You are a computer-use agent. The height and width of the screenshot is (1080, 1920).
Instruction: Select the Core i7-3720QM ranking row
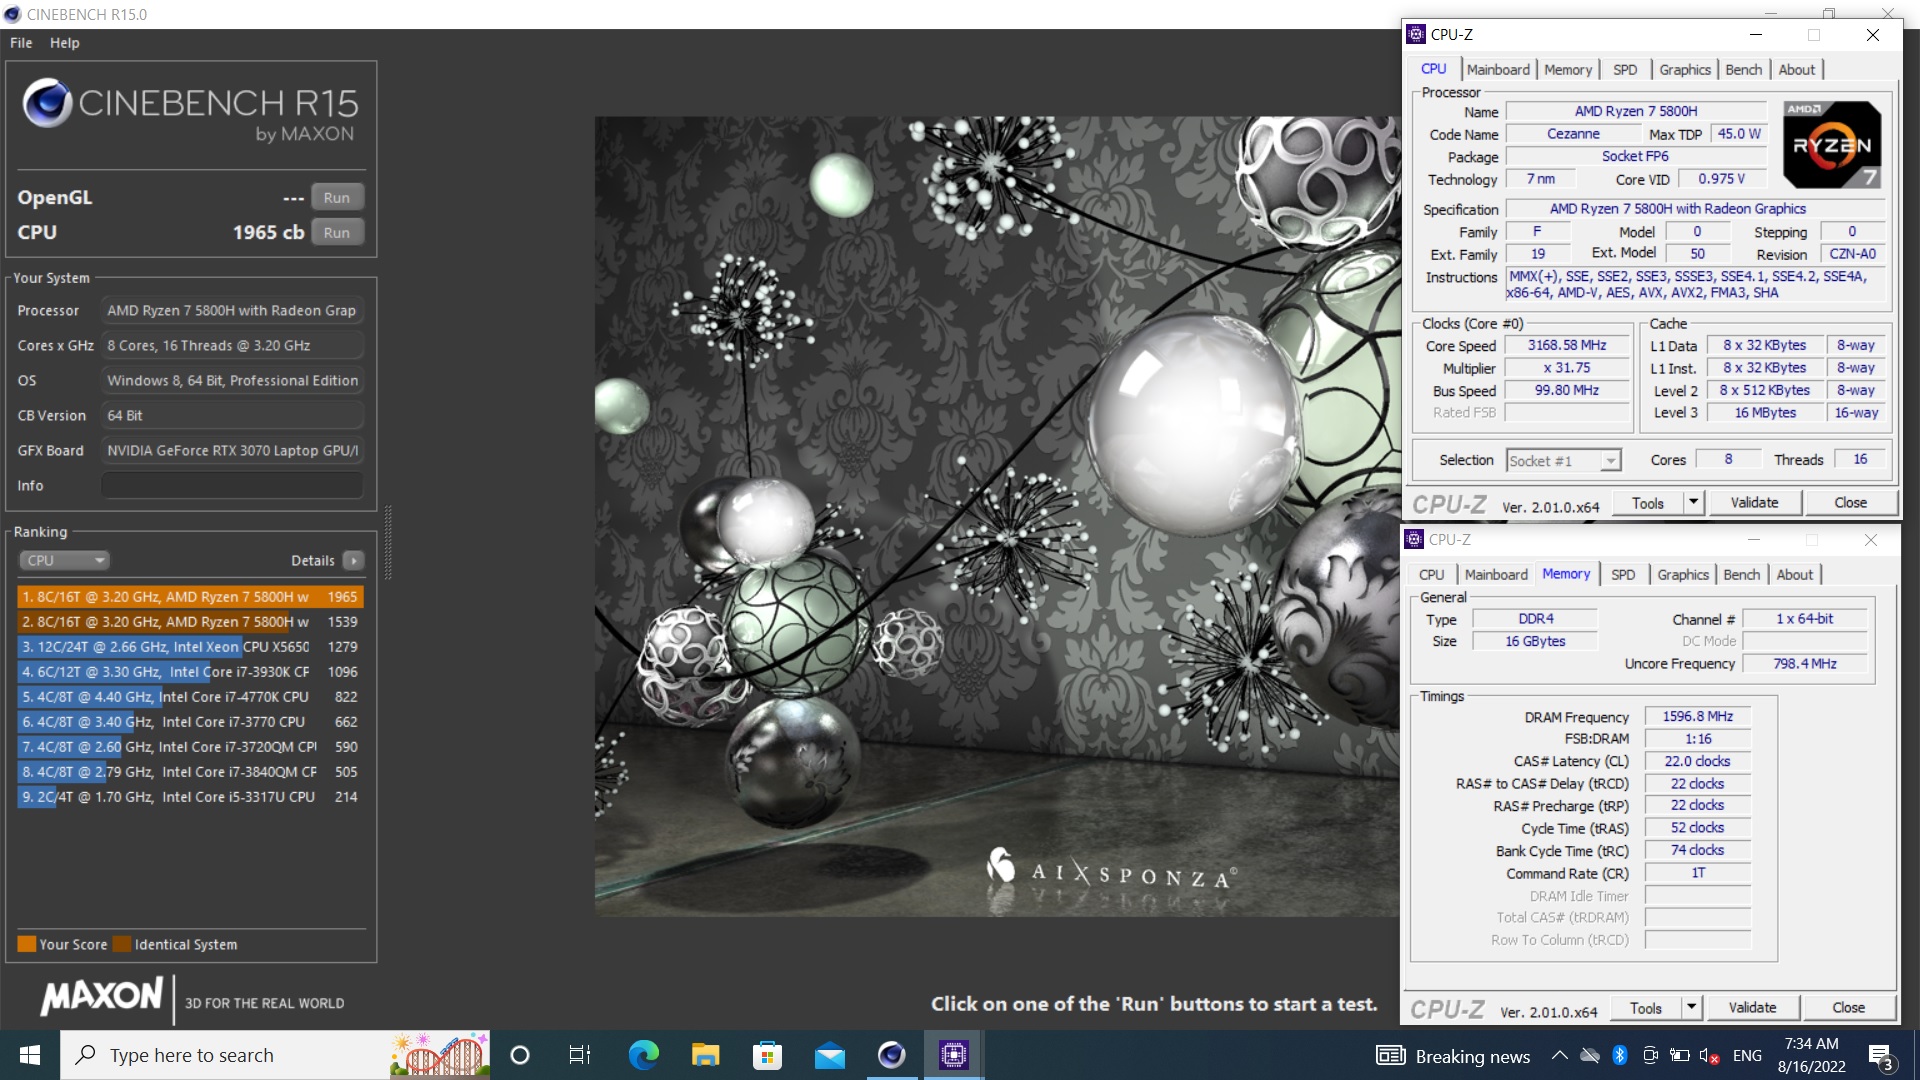190,746
